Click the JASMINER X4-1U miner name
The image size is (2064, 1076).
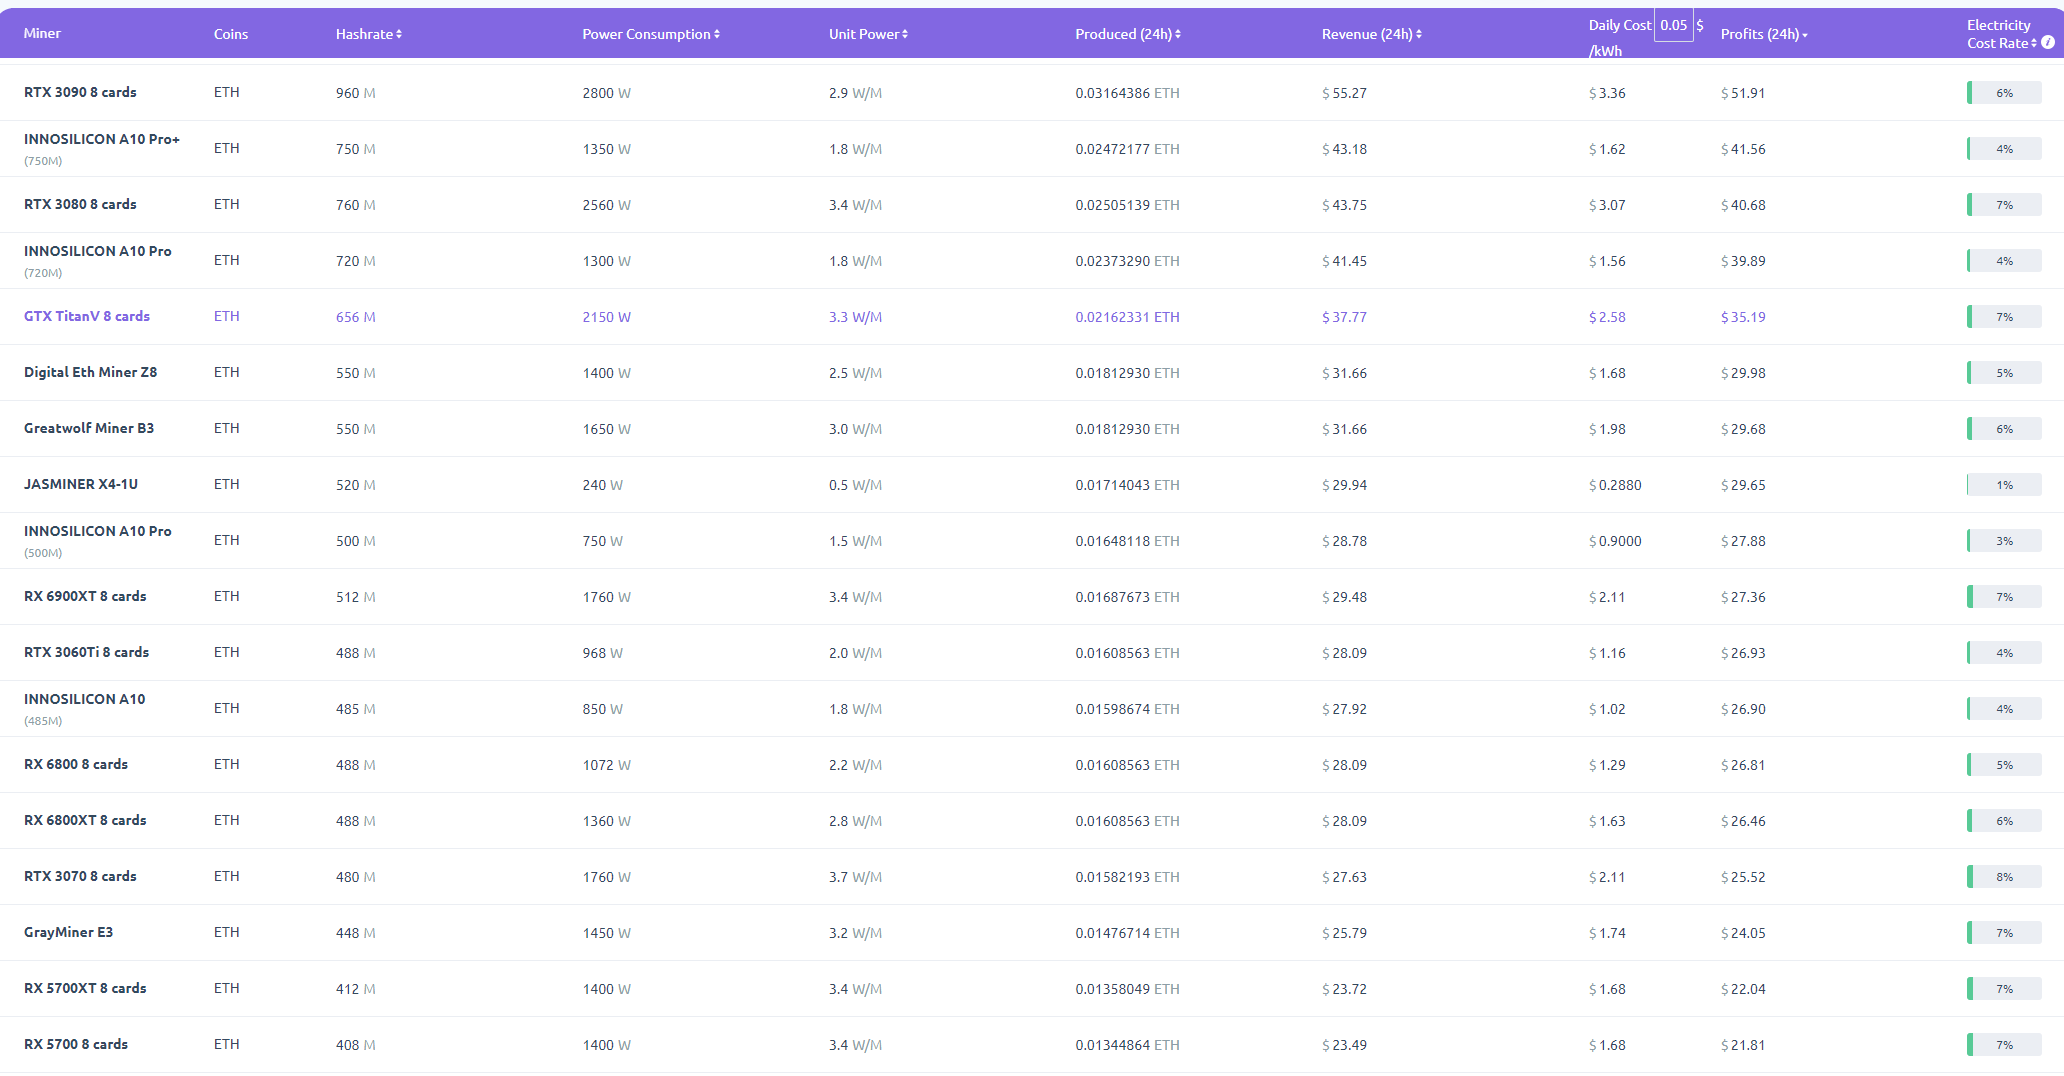pyautogui.click(x=81, y=484)
